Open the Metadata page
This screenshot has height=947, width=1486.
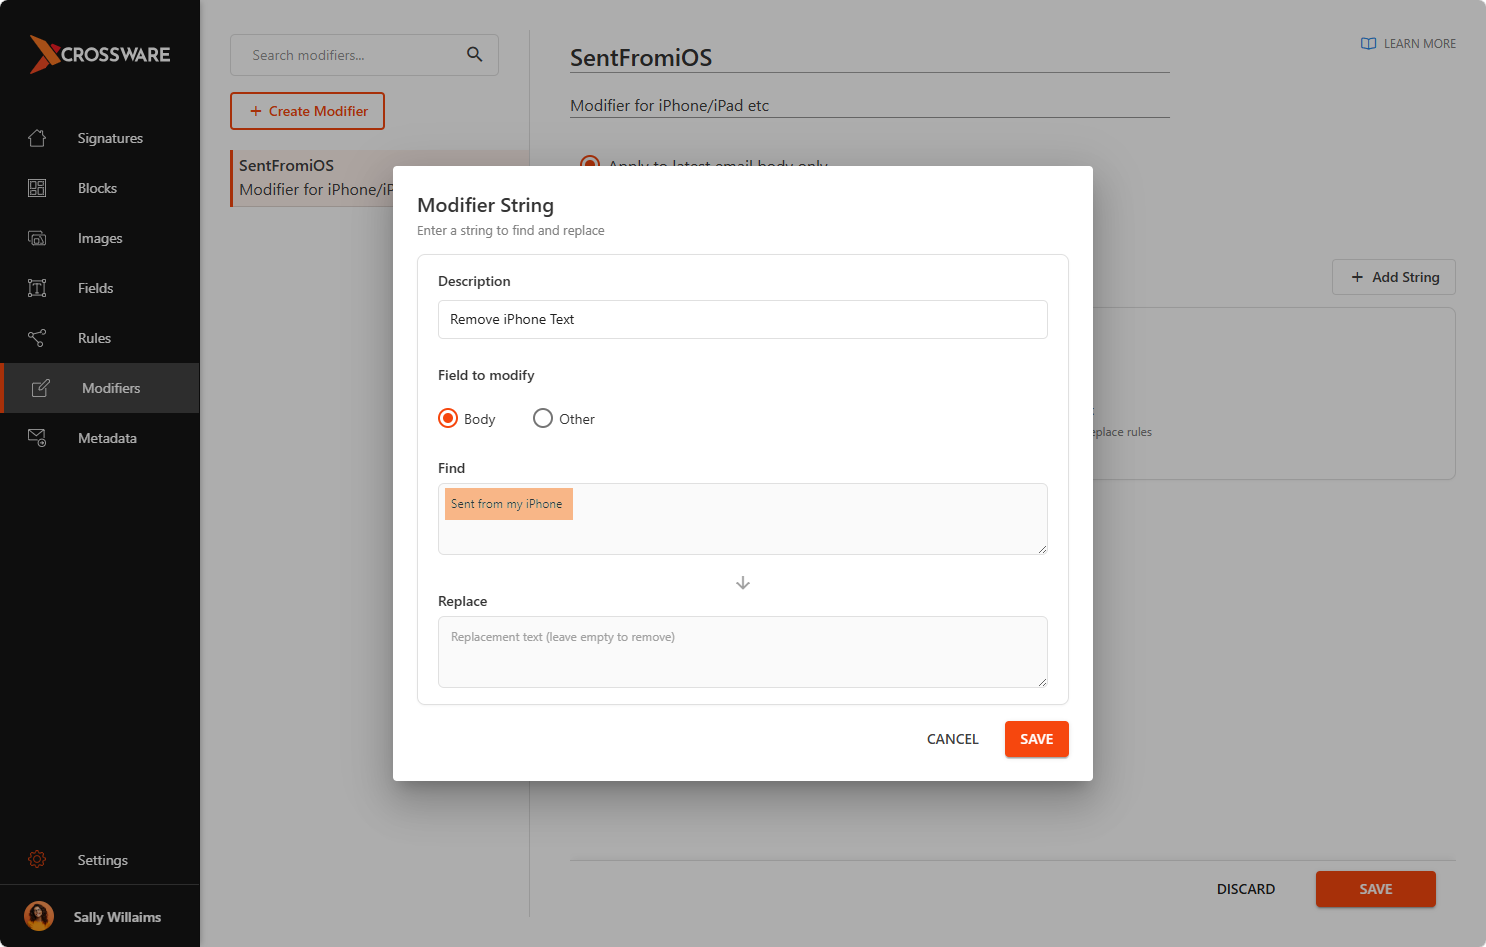(x=100, y=438)
